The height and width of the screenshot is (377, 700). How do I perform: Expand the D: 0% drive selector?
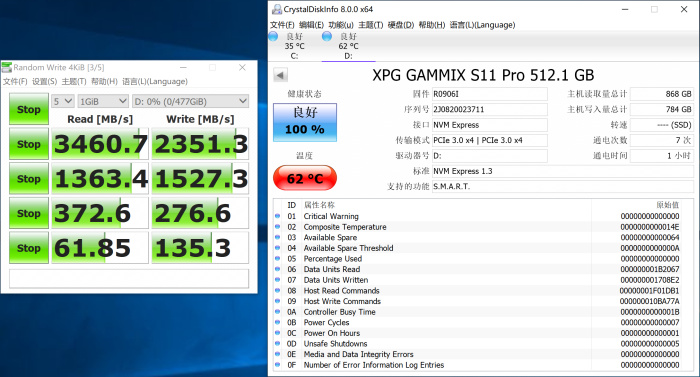coord(191,101)
